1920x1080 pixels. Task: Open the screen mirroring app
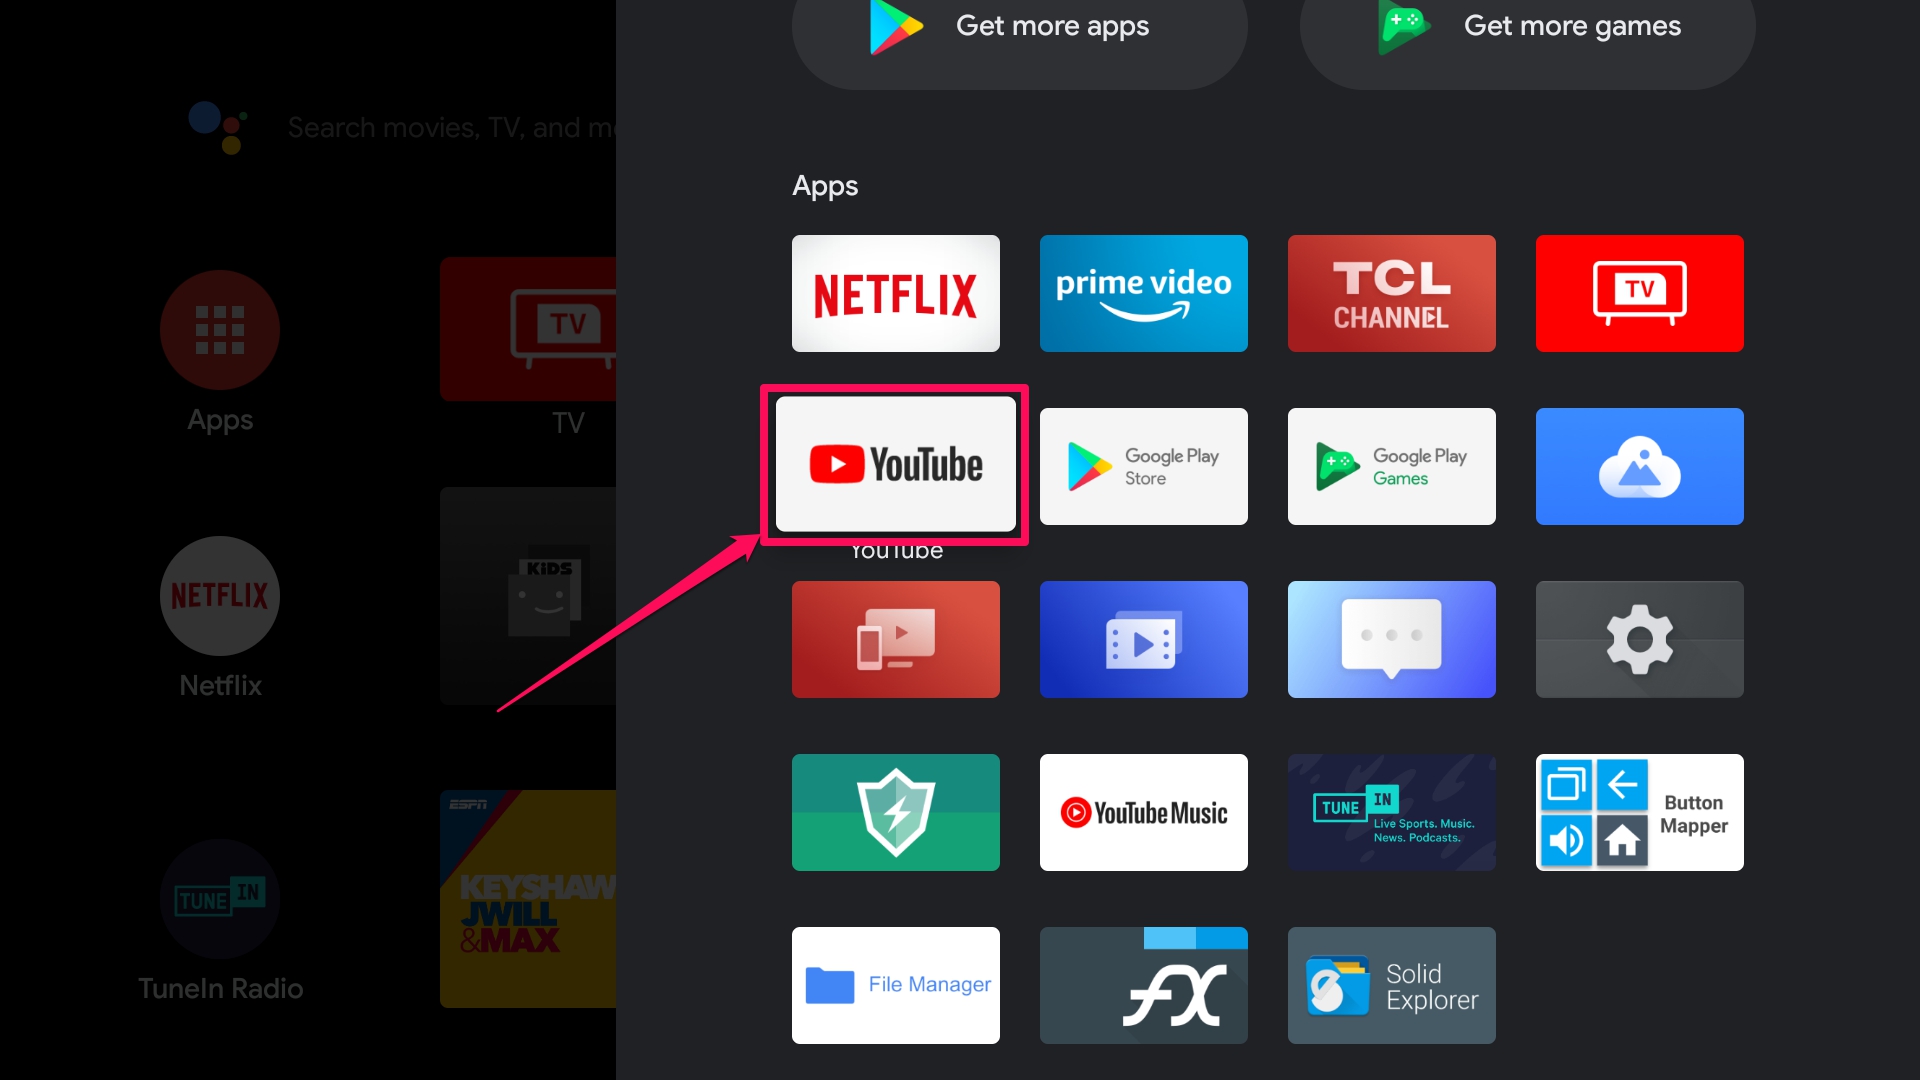tap(895, 640)
